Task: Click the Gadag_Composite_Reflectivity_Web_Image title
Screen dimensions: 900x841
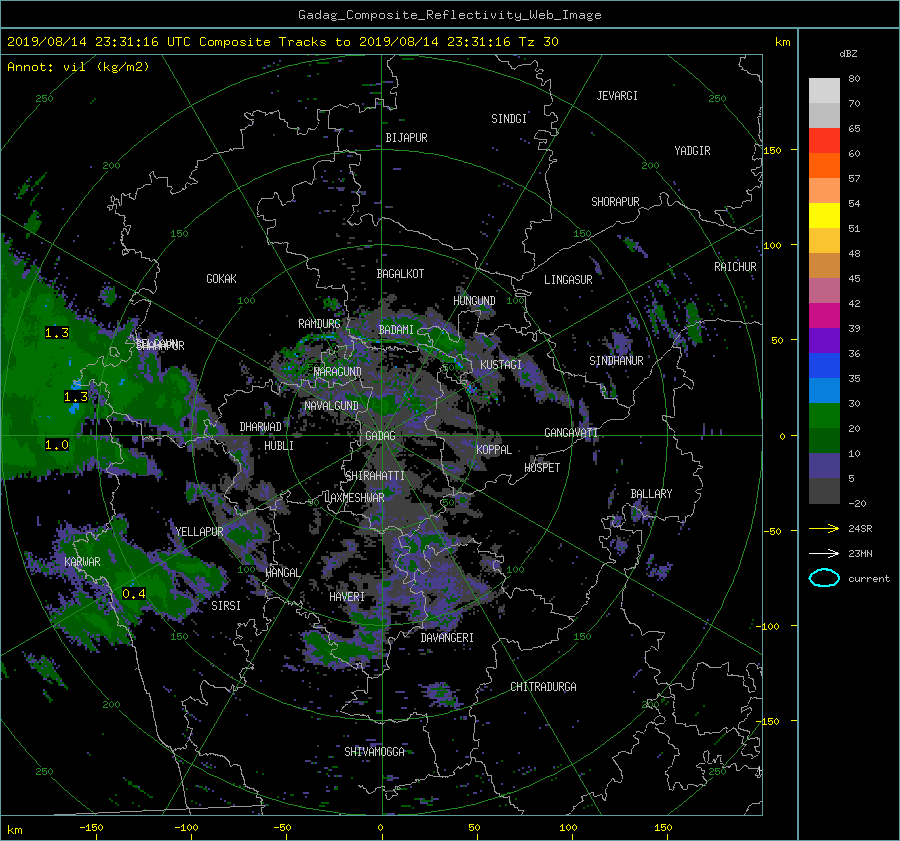Action: (x=449, y=15)
